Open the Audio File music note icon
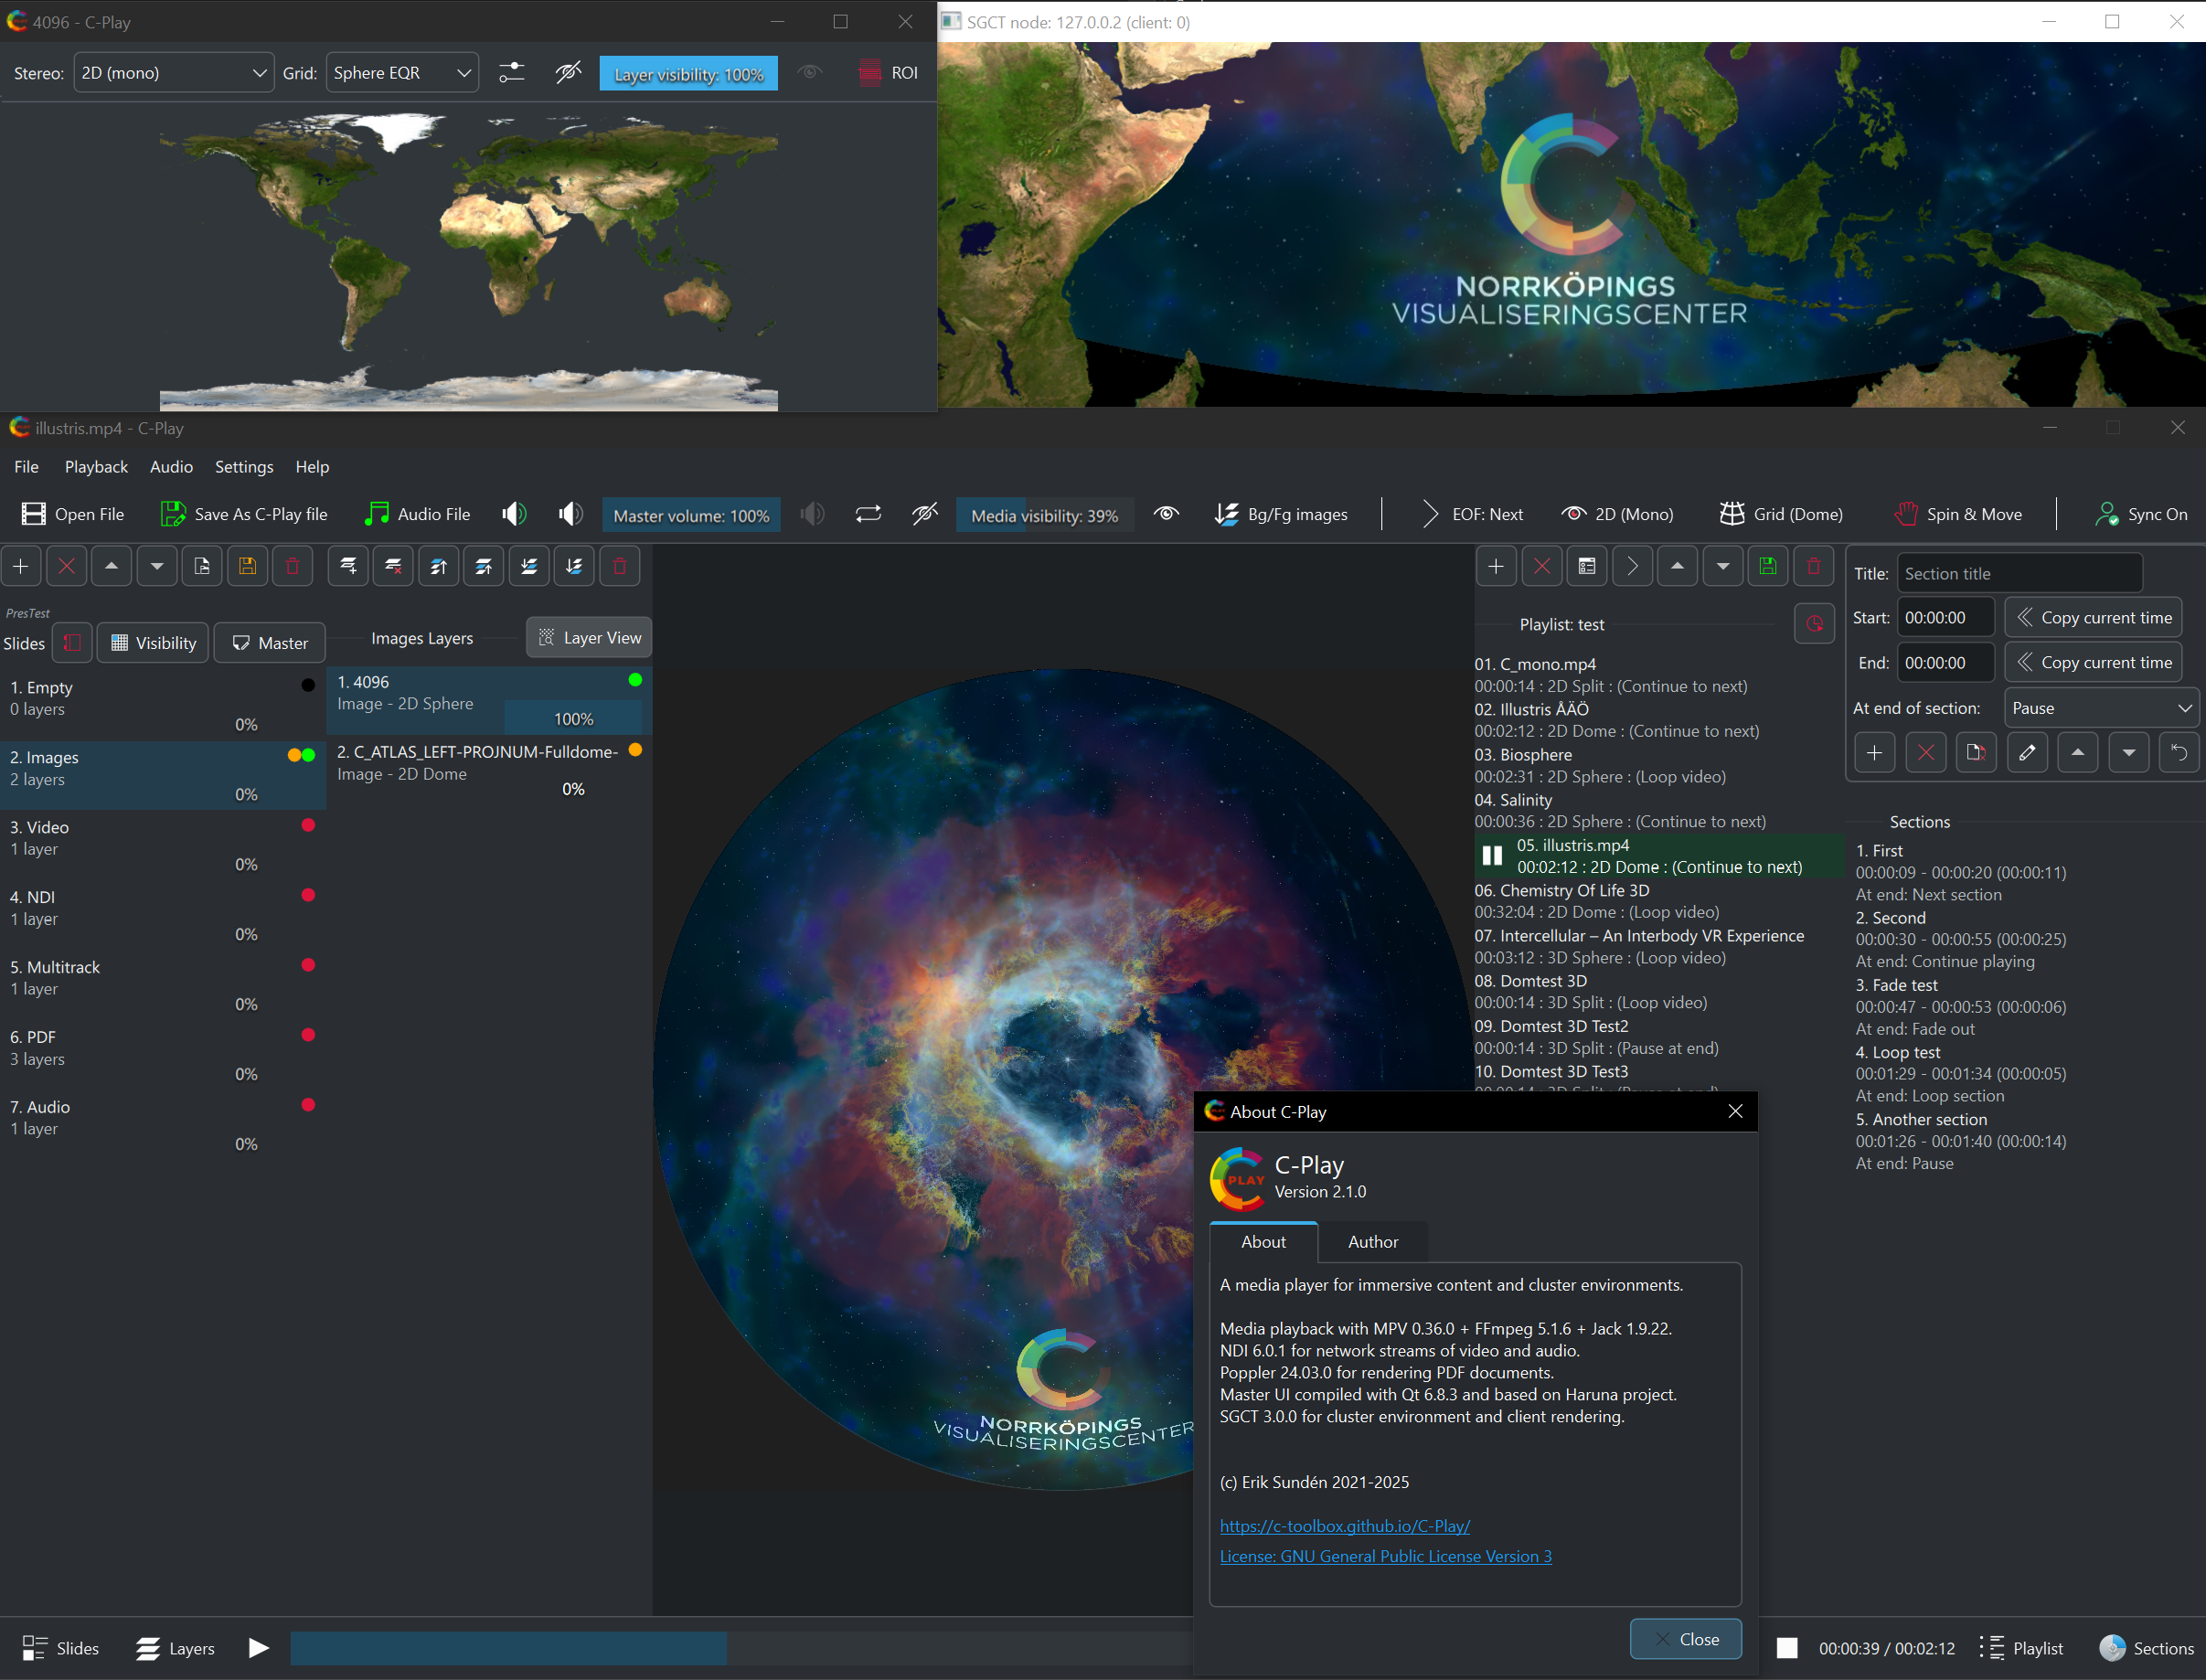 (376, 514)
